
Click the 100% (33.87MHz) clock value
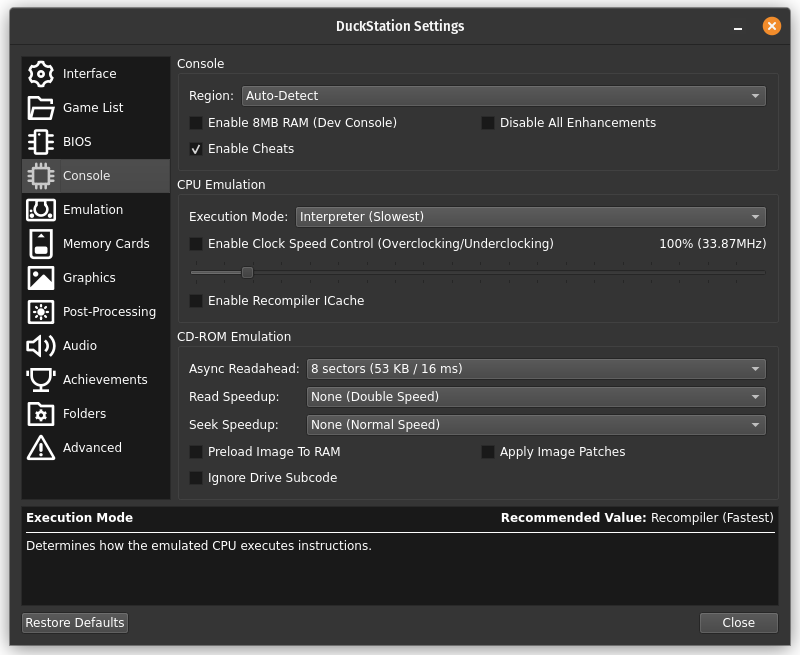(x=713, y=244)
